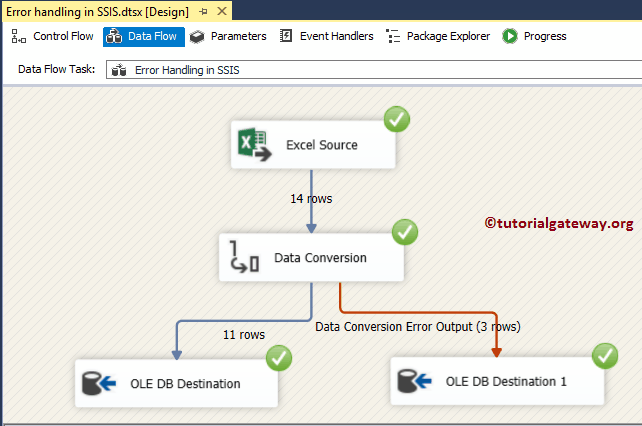Click the Data Conversion transformation icon

point(244,257)
